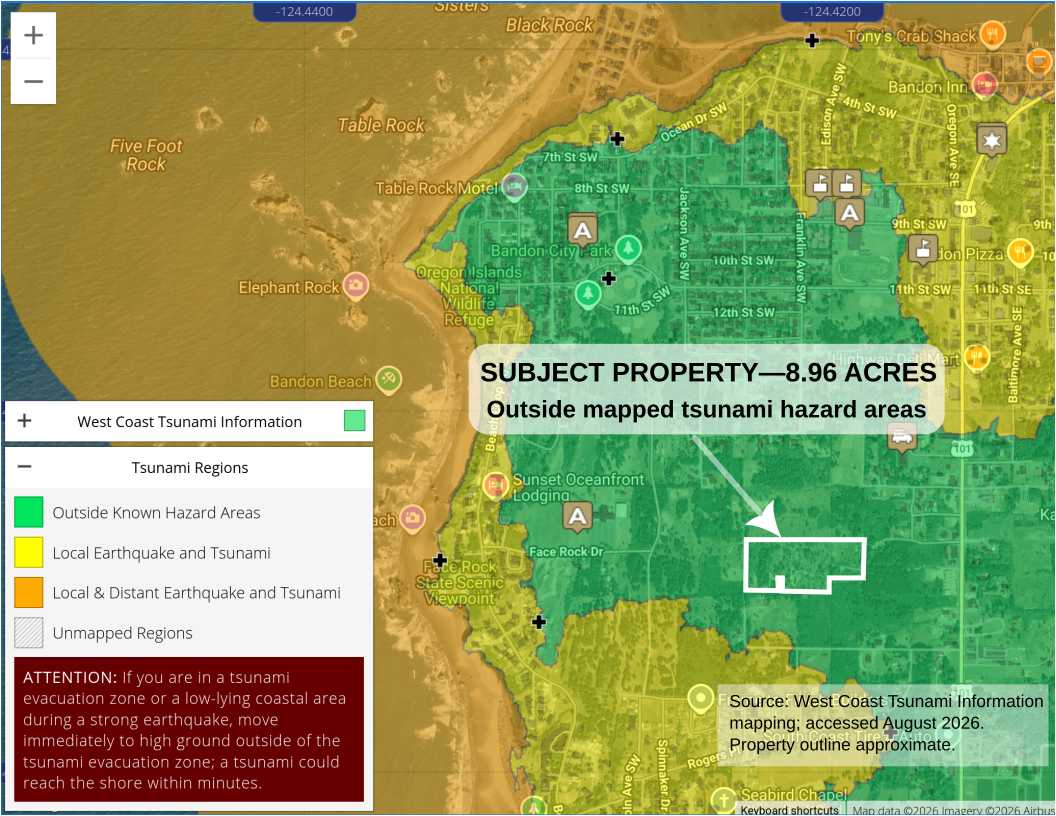Select the hatched Unmapped Regions swatch

(28, 633)
